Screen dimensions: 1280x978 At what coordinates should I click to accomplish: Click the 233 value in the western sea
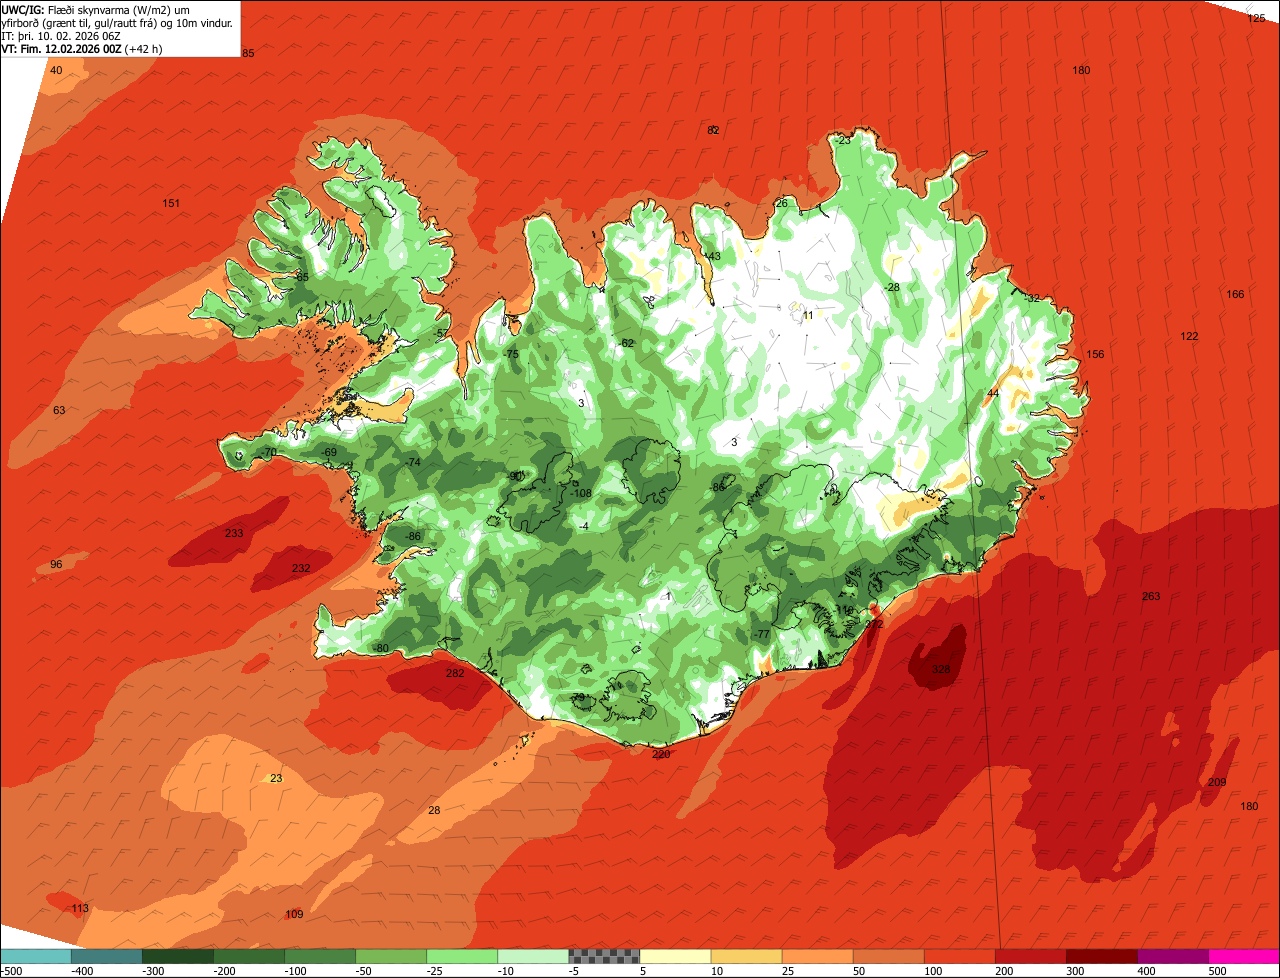click(x=233, y=533)
